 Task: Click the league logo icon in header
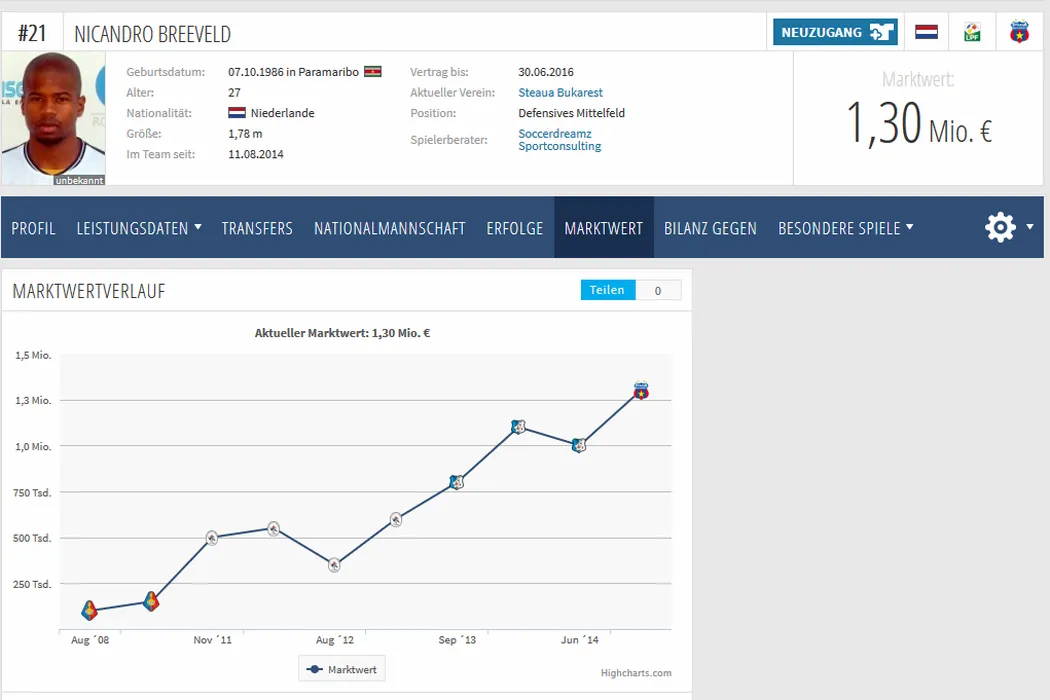click(972, 32)
